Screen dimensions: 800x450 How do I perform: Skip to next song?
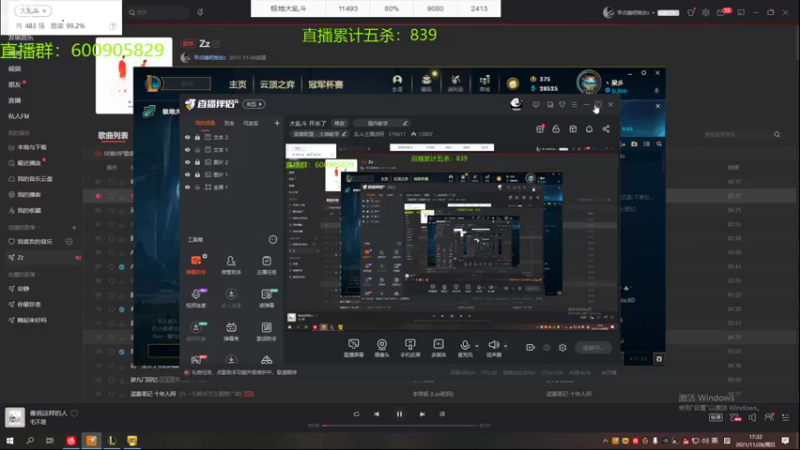422,414
